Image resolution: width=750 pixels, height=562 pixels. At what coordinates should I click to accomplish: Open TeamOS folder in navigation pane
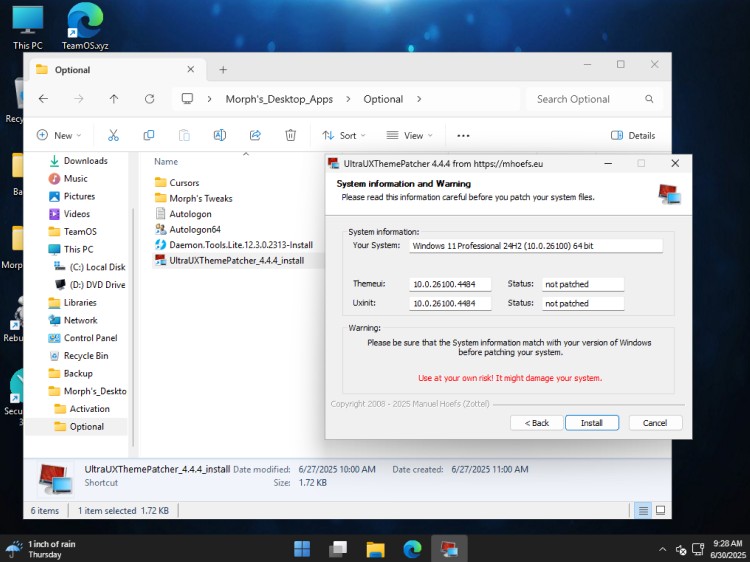point(73,231)
